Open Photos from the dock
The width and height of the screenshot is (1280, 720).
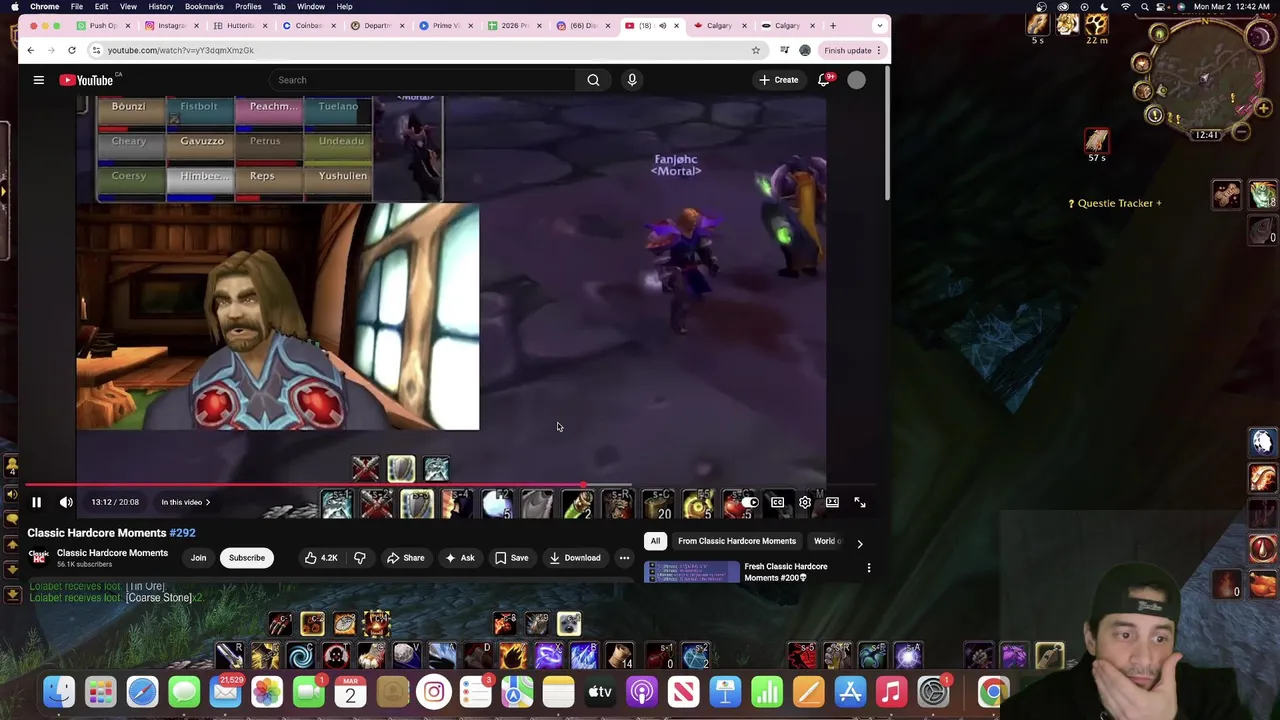[267, 692]
